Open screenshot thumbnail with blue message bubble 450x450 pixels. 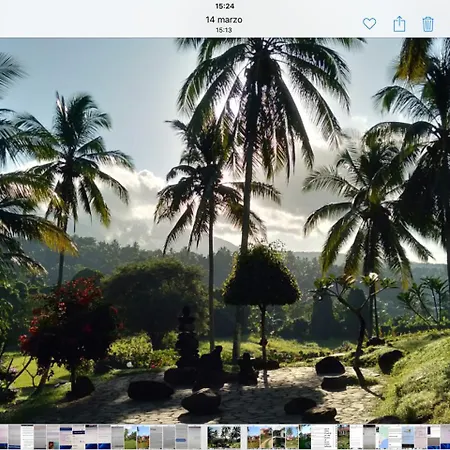tap(182, 437)
